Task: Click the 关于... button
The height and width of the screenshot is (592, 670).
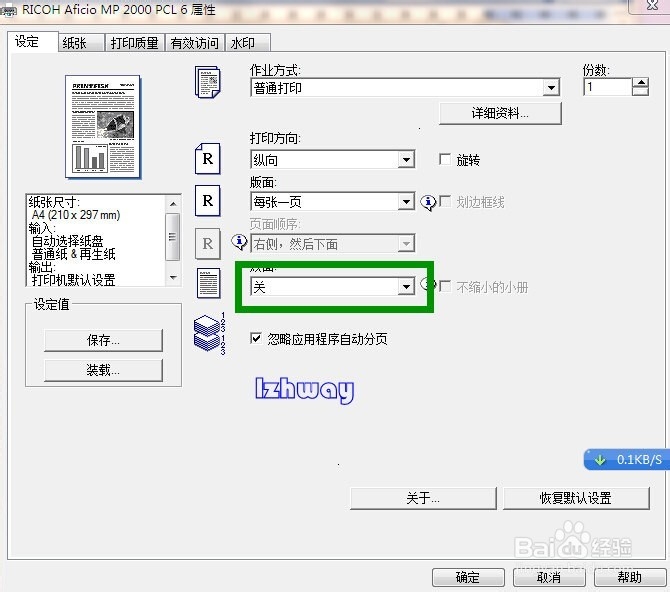Action: point(423,498)
